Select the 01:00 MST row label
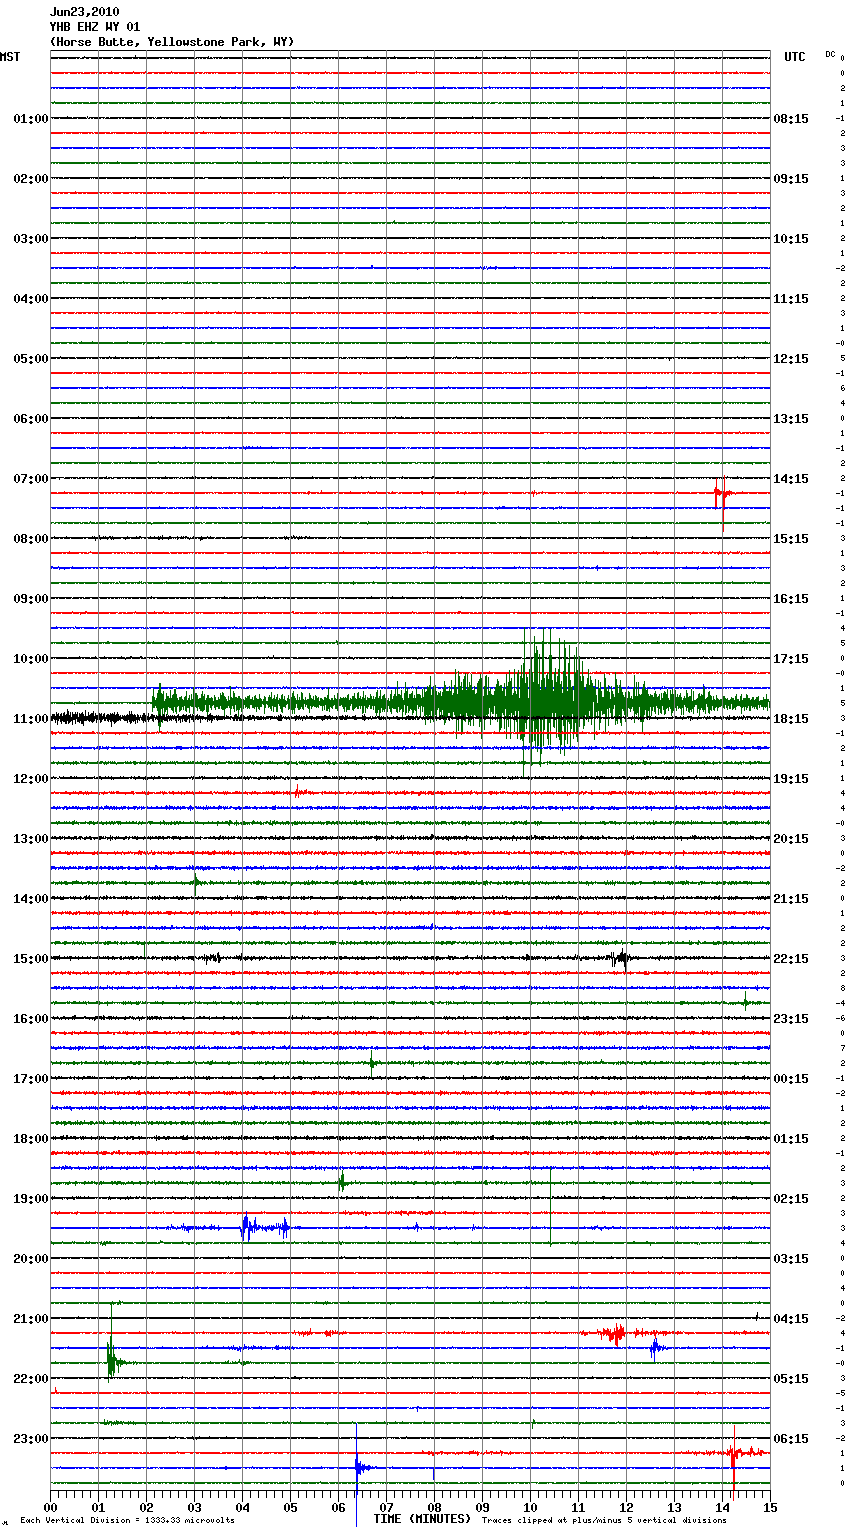Screen dimensions: 850x1534 tap(30, 119)
